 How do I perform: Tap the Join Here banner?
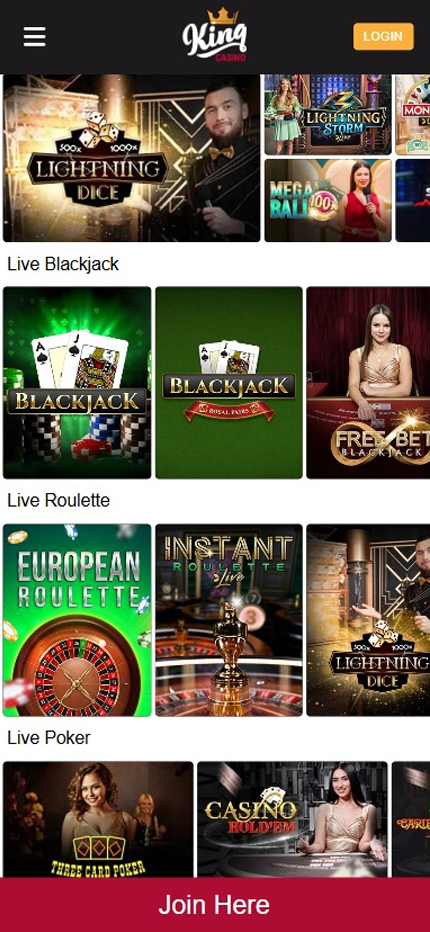coord(215,905)
